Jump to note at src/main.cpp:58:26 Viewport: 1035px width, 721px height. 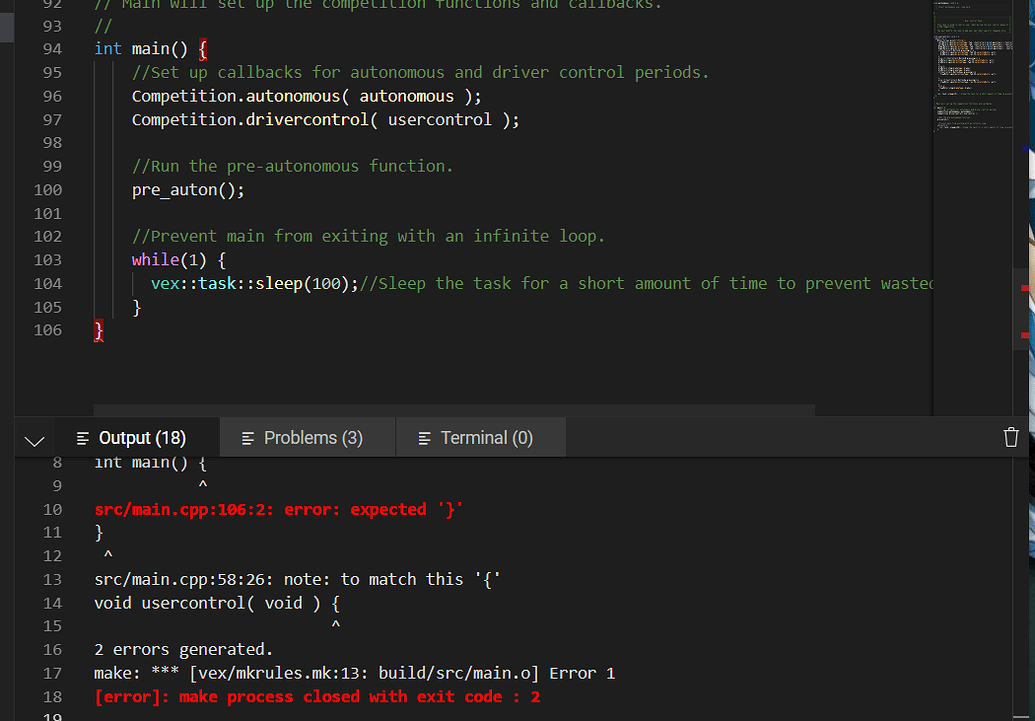point(296,579)
